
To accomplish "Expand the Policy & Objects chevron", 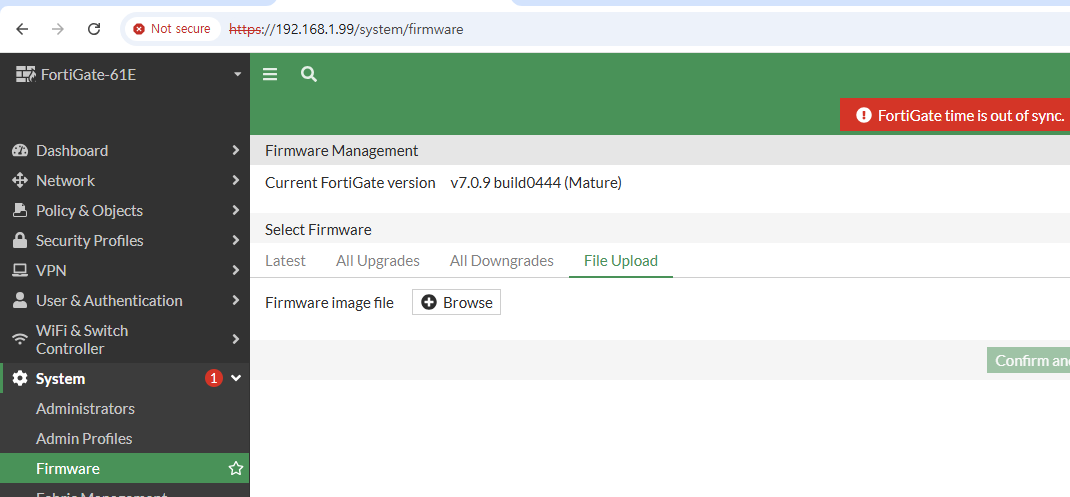I will [x=235, y=210].
